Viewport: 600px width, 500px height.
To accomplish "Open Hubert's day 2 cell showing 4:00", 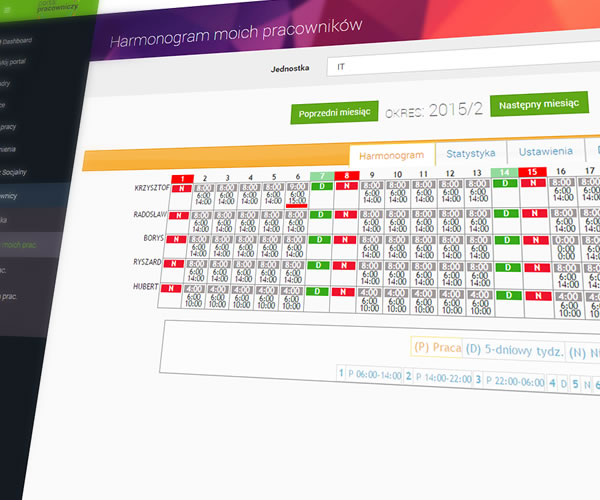I will tap(194, 296).
